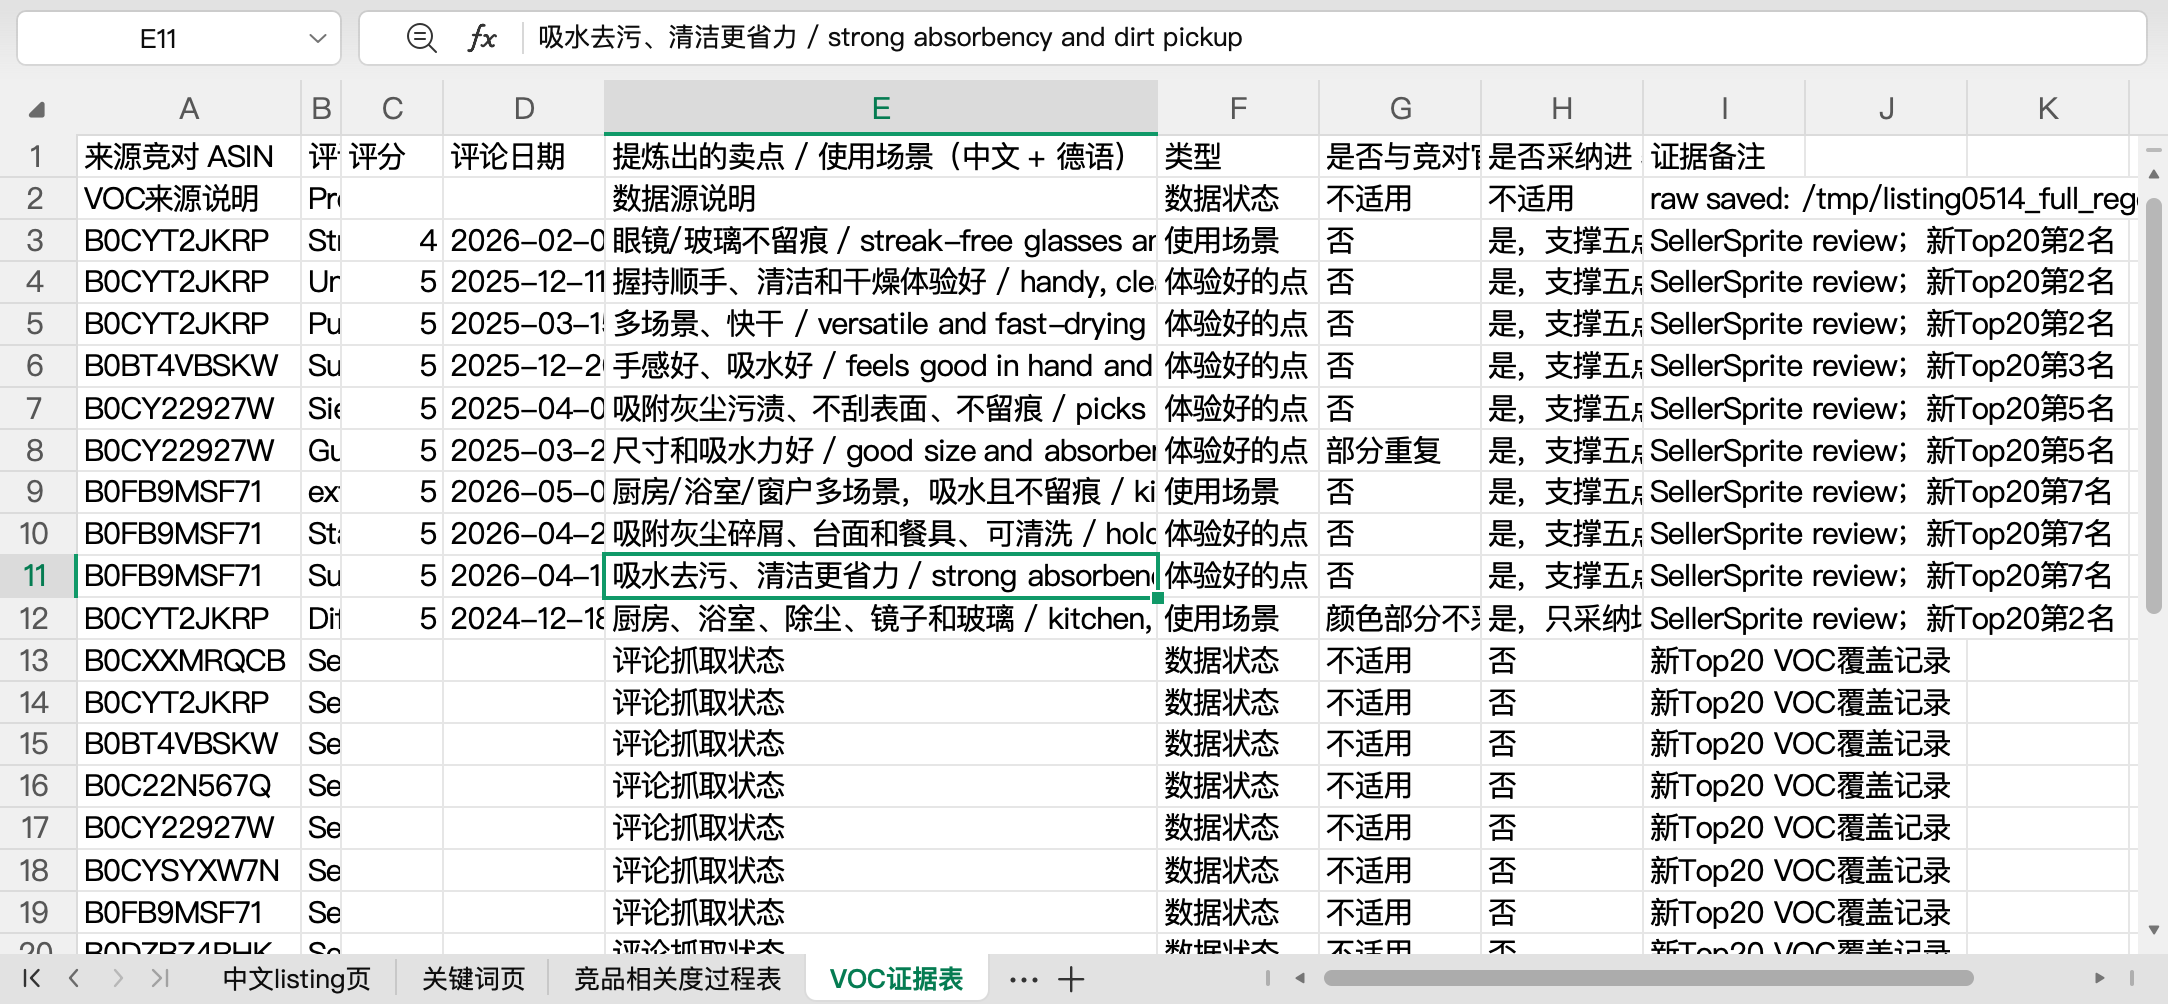Open the insert function fx icon
The image size is (2168, 1004).
tap(482, 38)
